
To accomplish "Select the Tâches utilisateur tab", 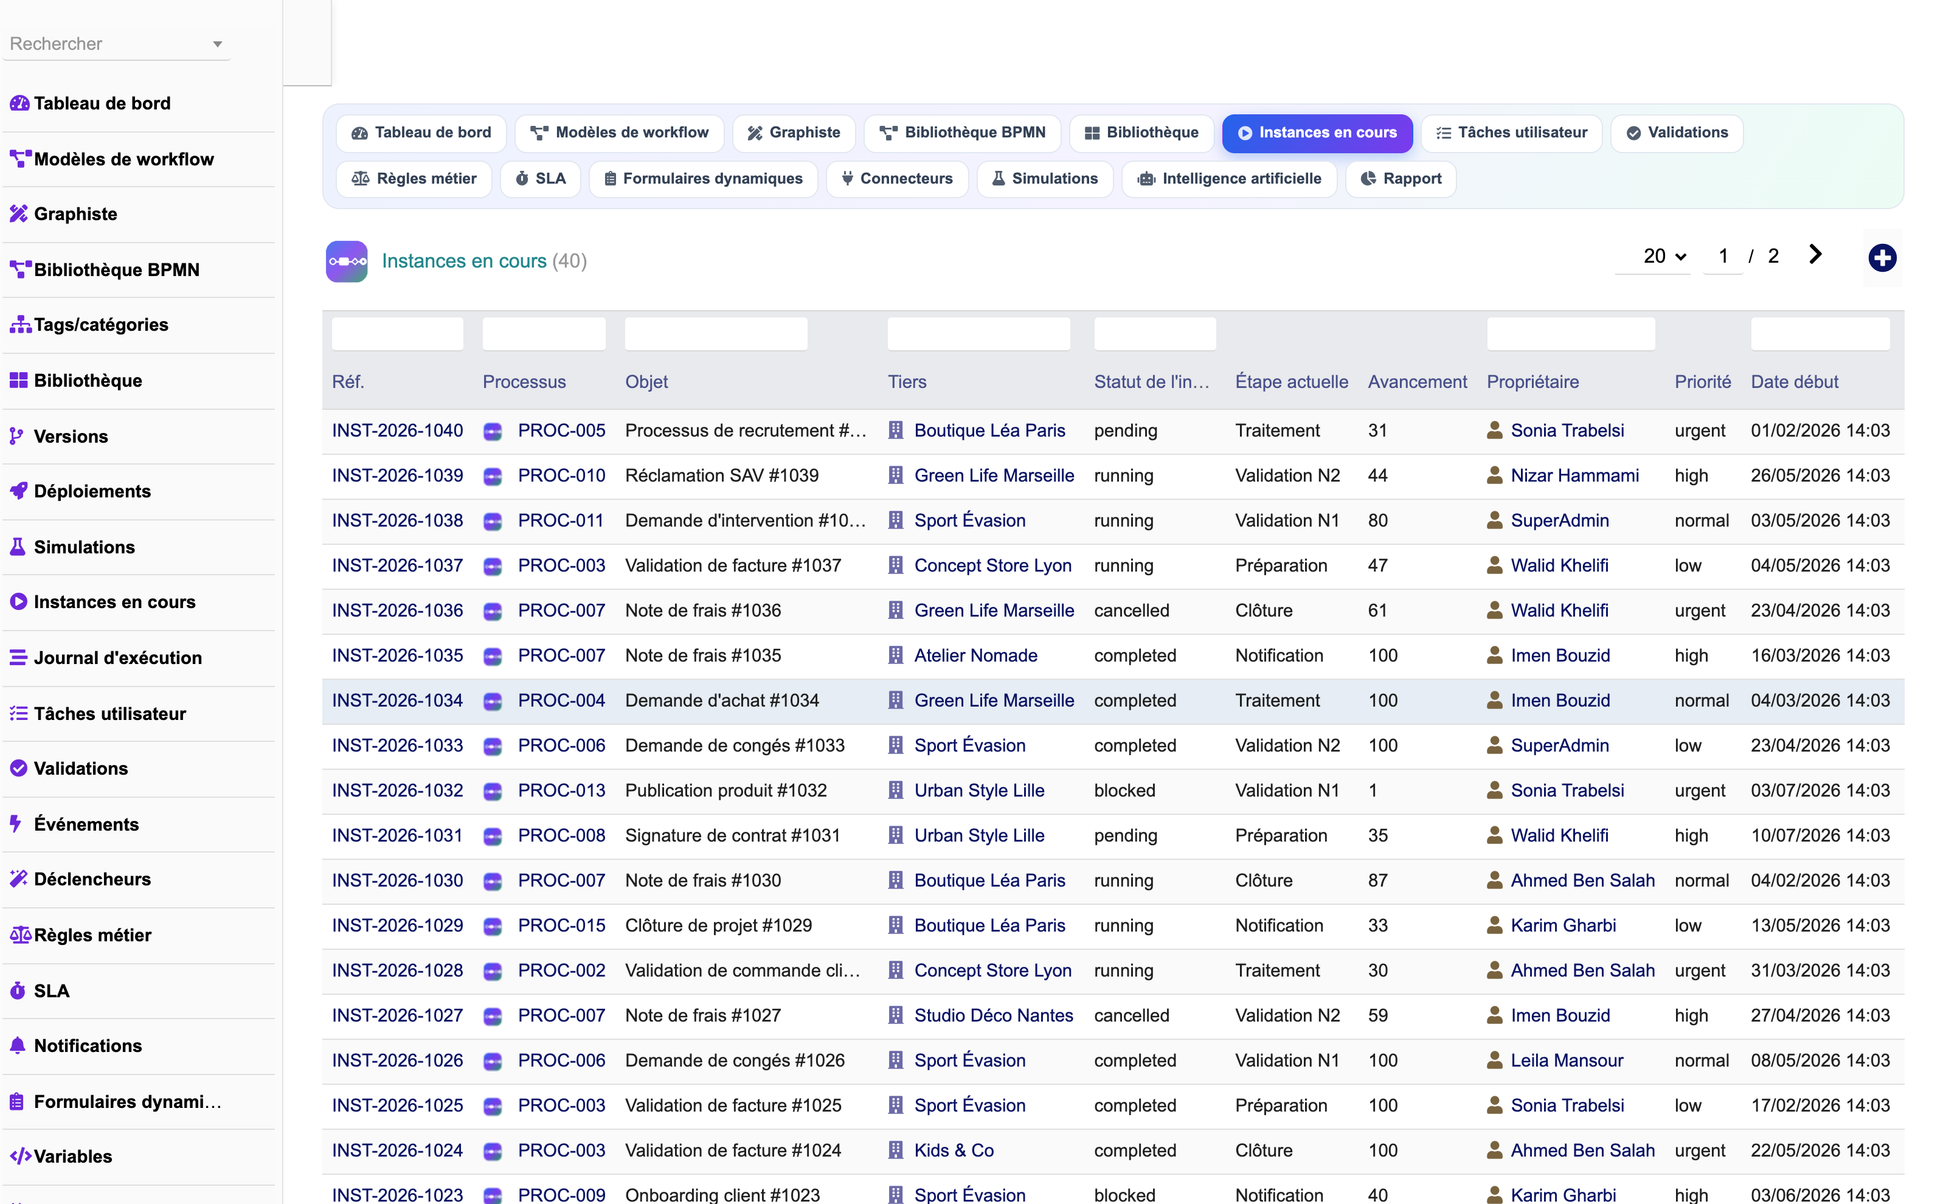I will 1511,133.
